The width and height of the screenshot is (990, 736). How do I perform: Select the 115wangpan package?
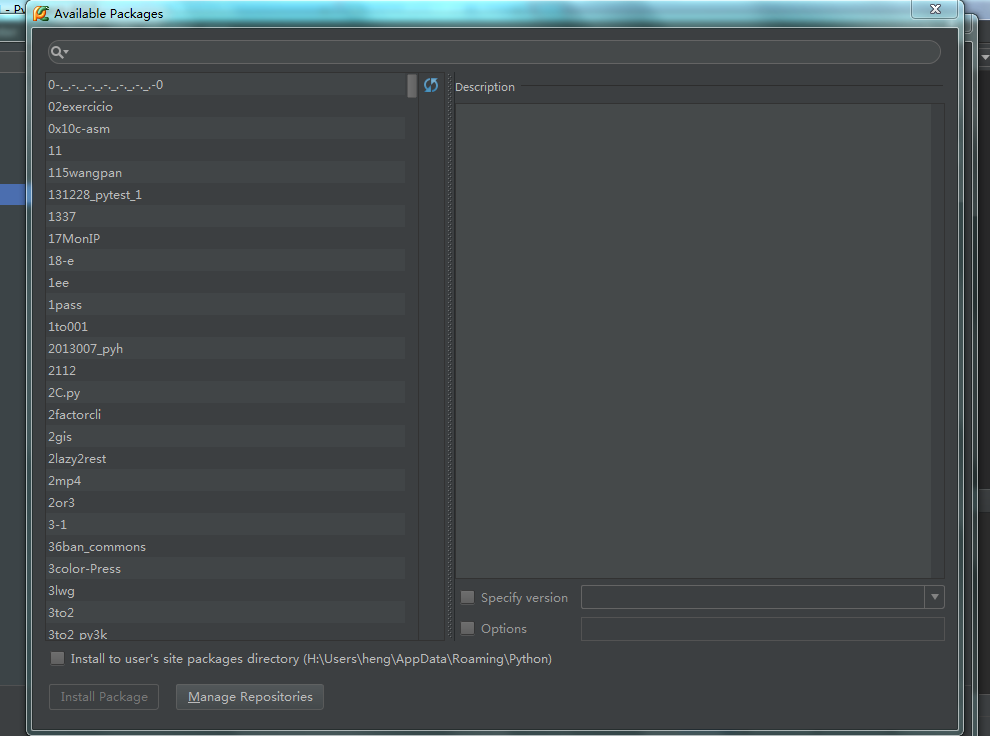point(225,173)
